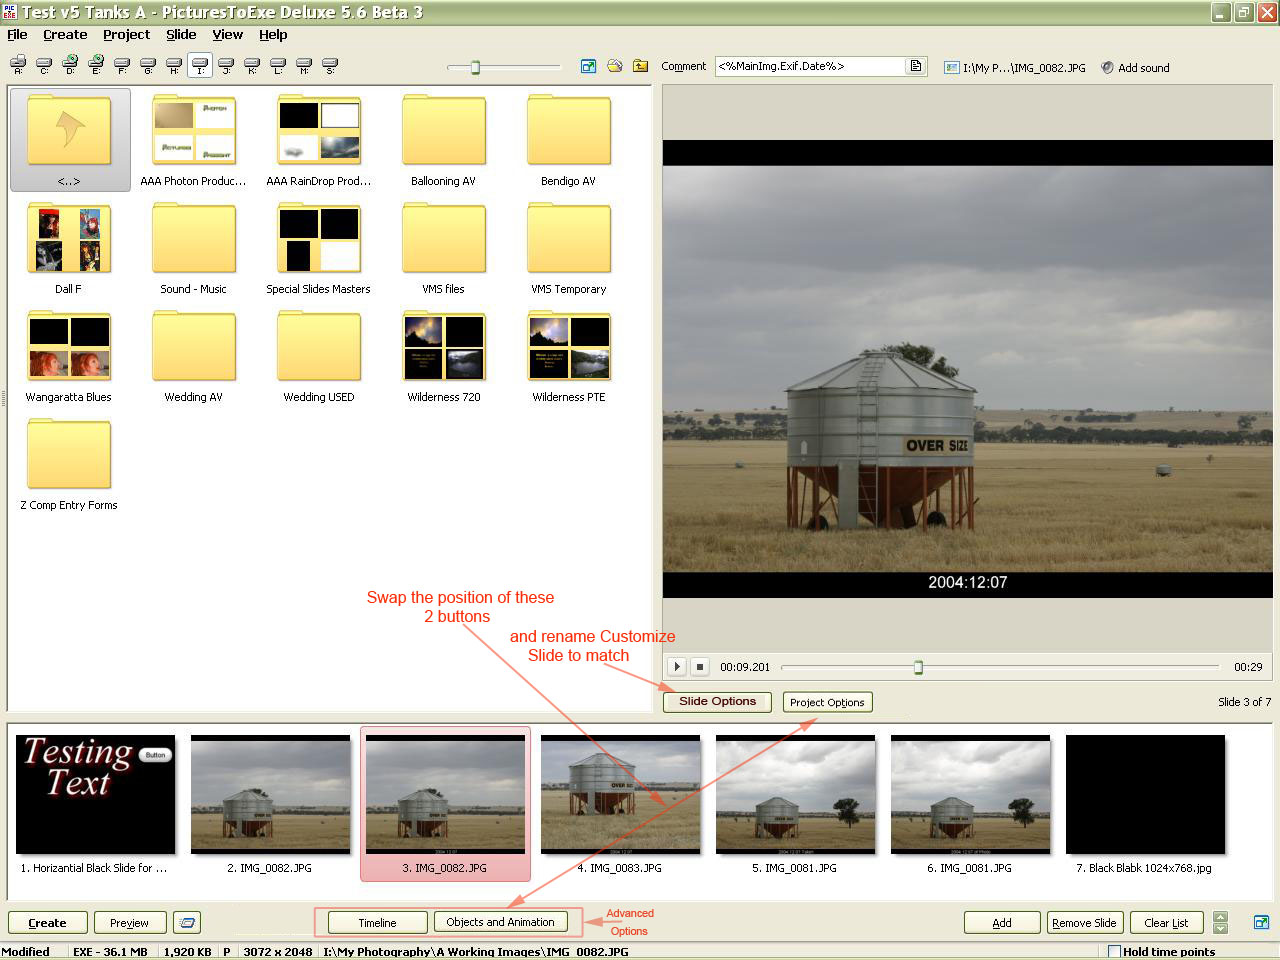Open the Project menu

126,34
